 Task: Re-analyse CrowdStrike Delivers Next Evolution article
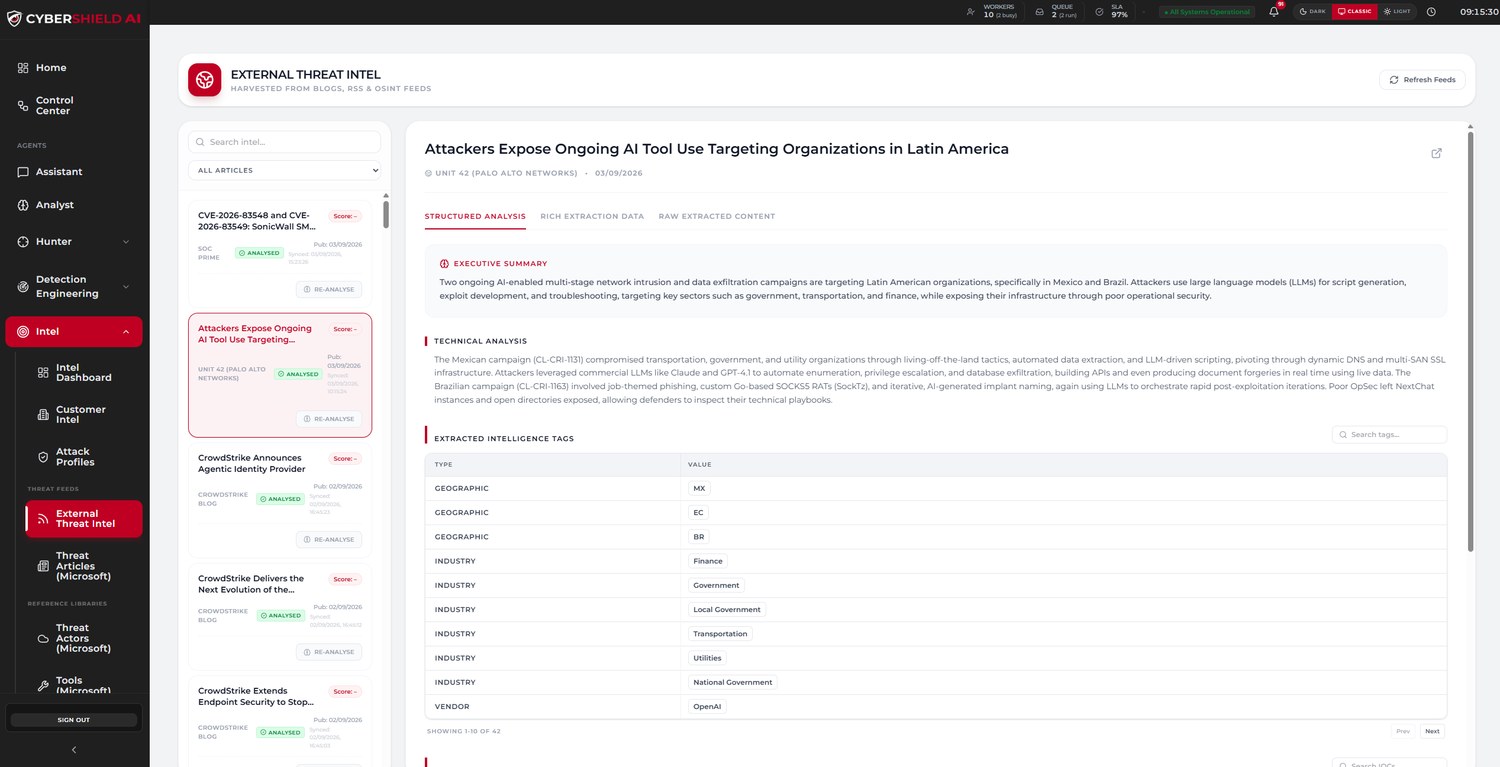tap(329, 652)
